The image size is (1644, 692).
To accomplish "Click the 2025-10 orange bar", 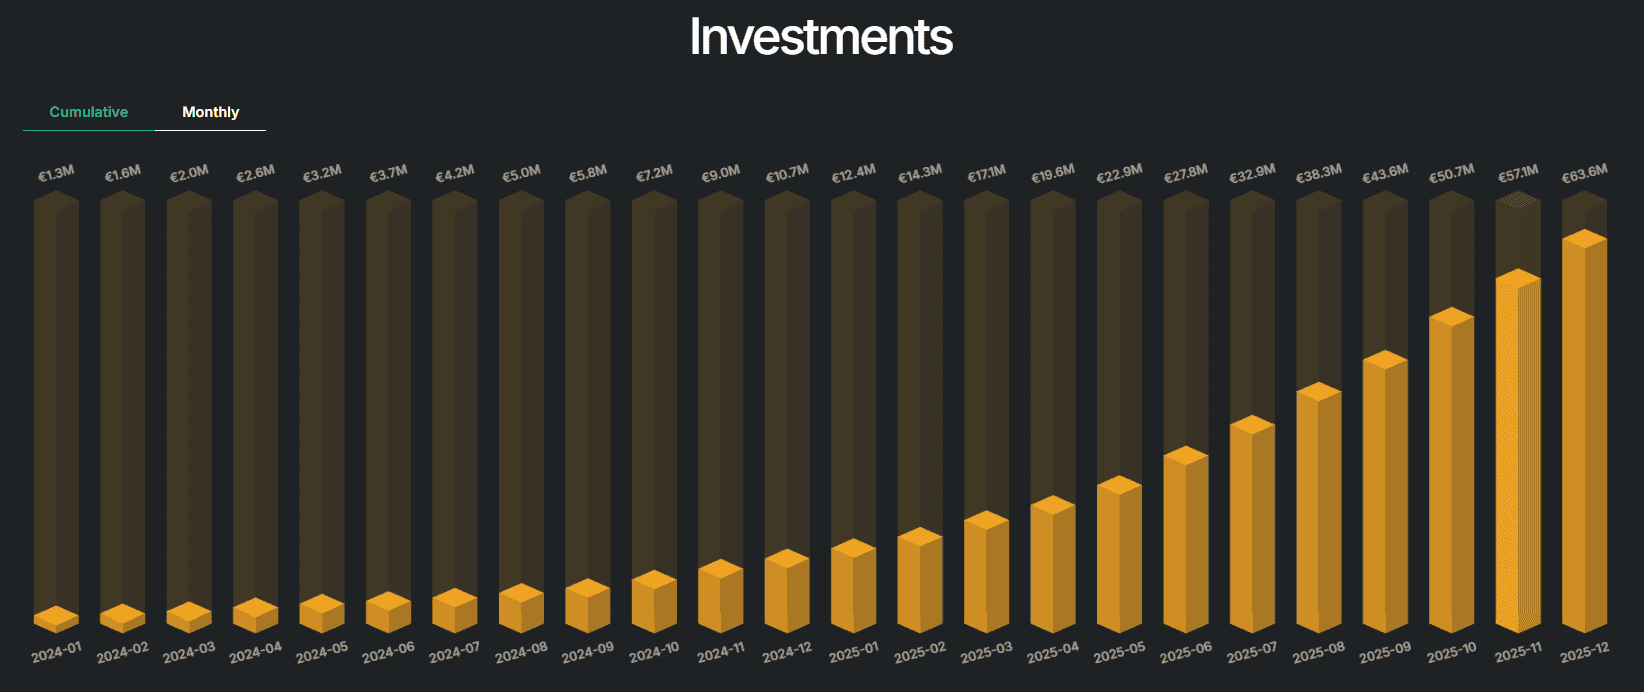I will tap(1451, 470).
